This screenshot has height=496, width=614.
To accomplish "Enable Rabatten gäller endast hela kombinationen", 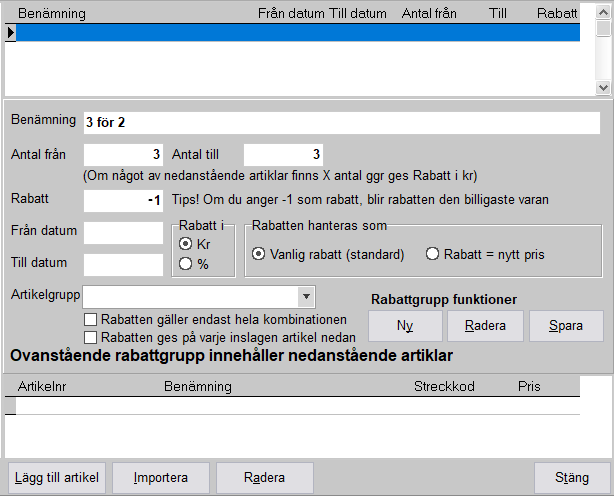I will pyautogui.click(x=92, y=318).
